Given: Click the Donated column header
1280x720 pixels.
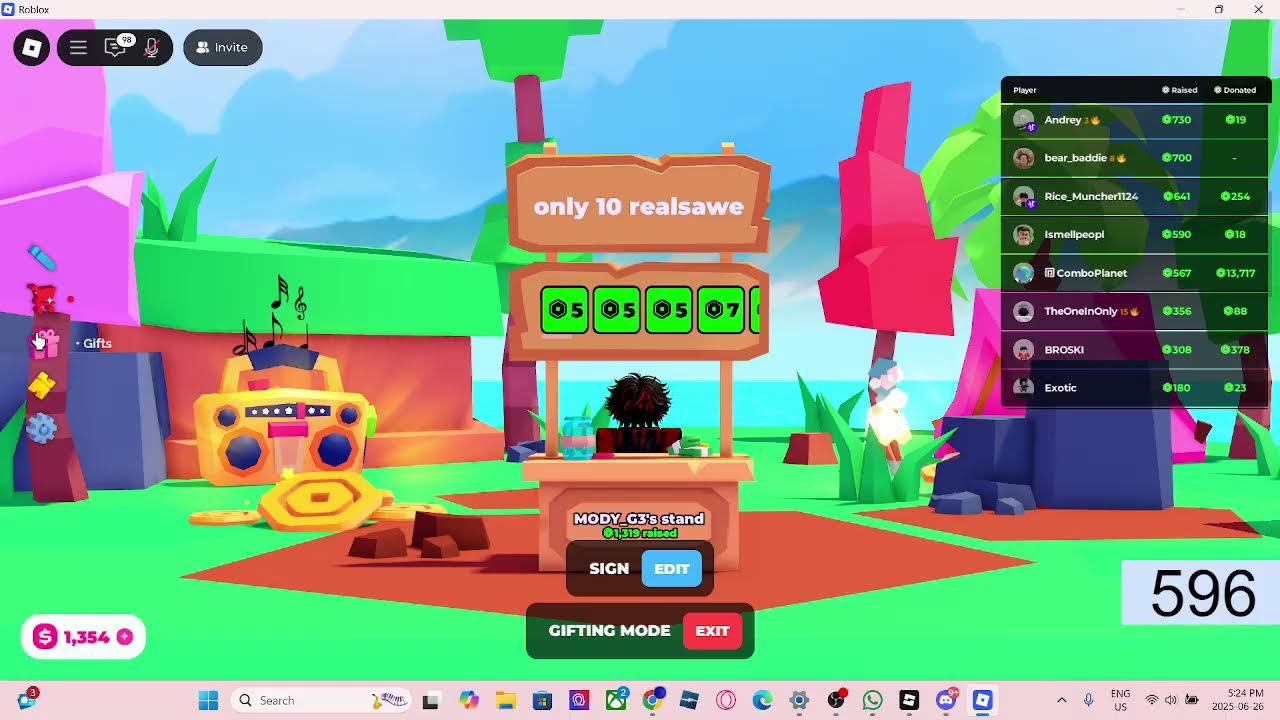Looking at the screenshot, I should (1235, 90).
